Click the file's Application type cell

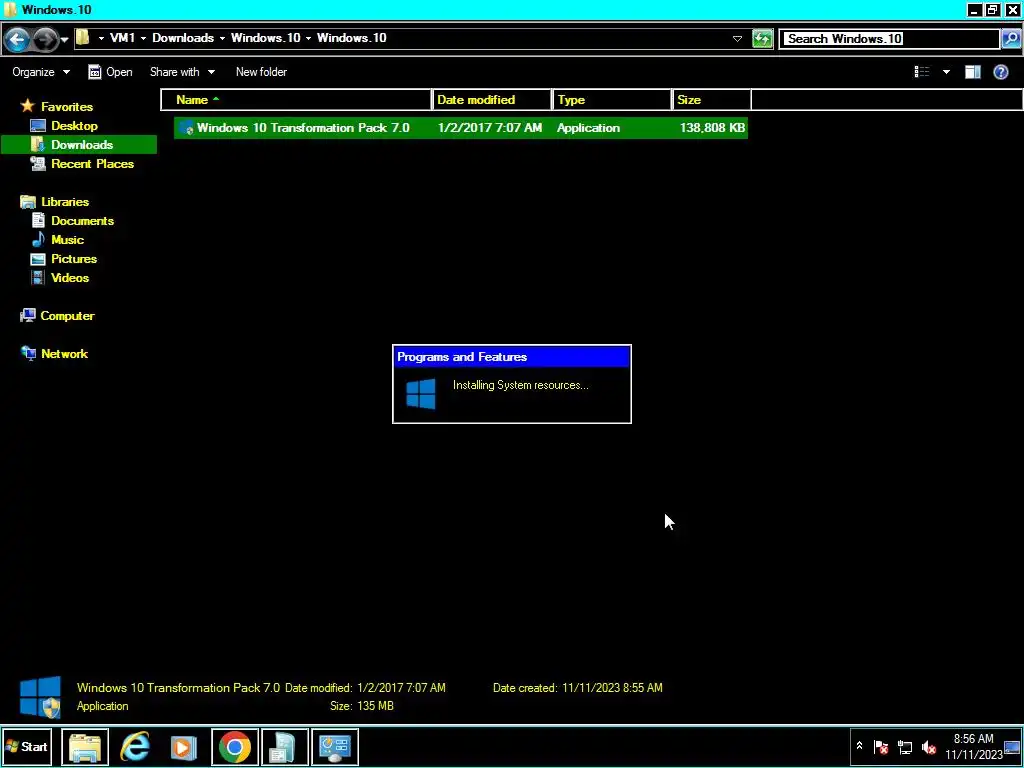tap(588, 127)
